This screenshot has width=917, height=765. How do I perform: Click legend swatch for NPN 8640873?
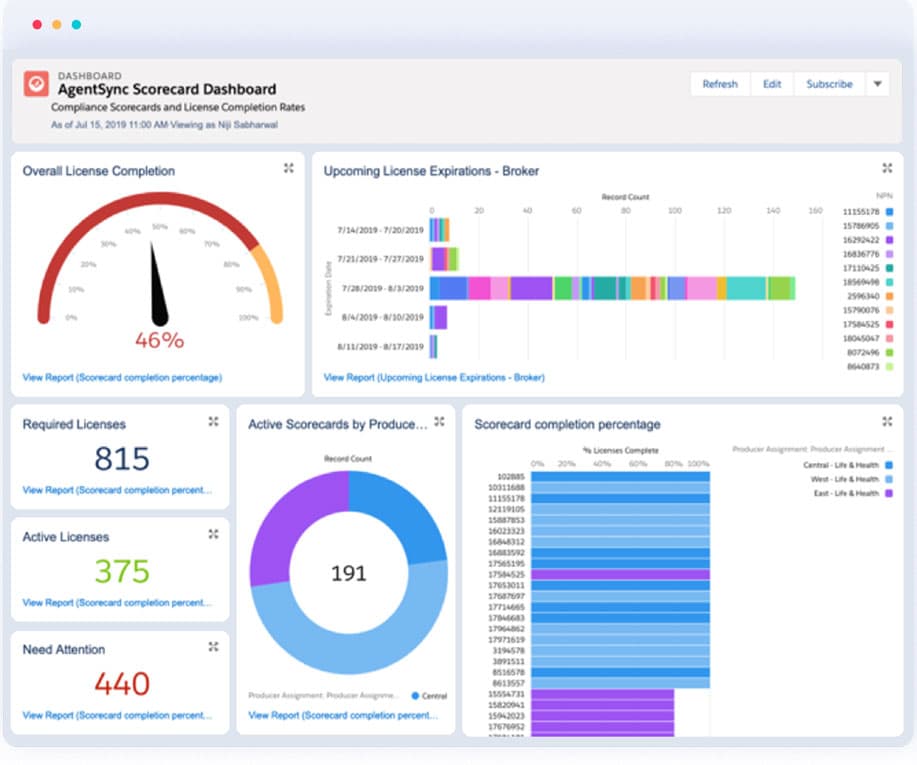[889, 367]
